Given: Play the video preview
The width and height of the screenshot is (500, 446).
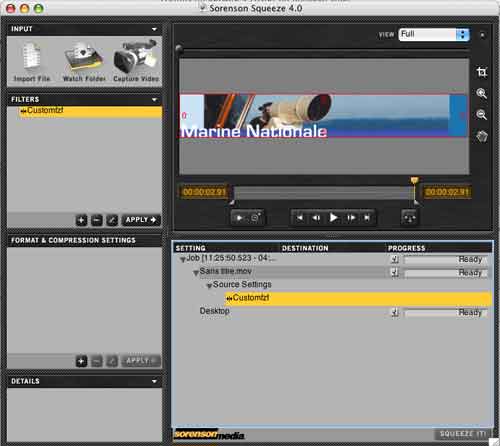Looking at the screenshot, I should coord(333,218).
